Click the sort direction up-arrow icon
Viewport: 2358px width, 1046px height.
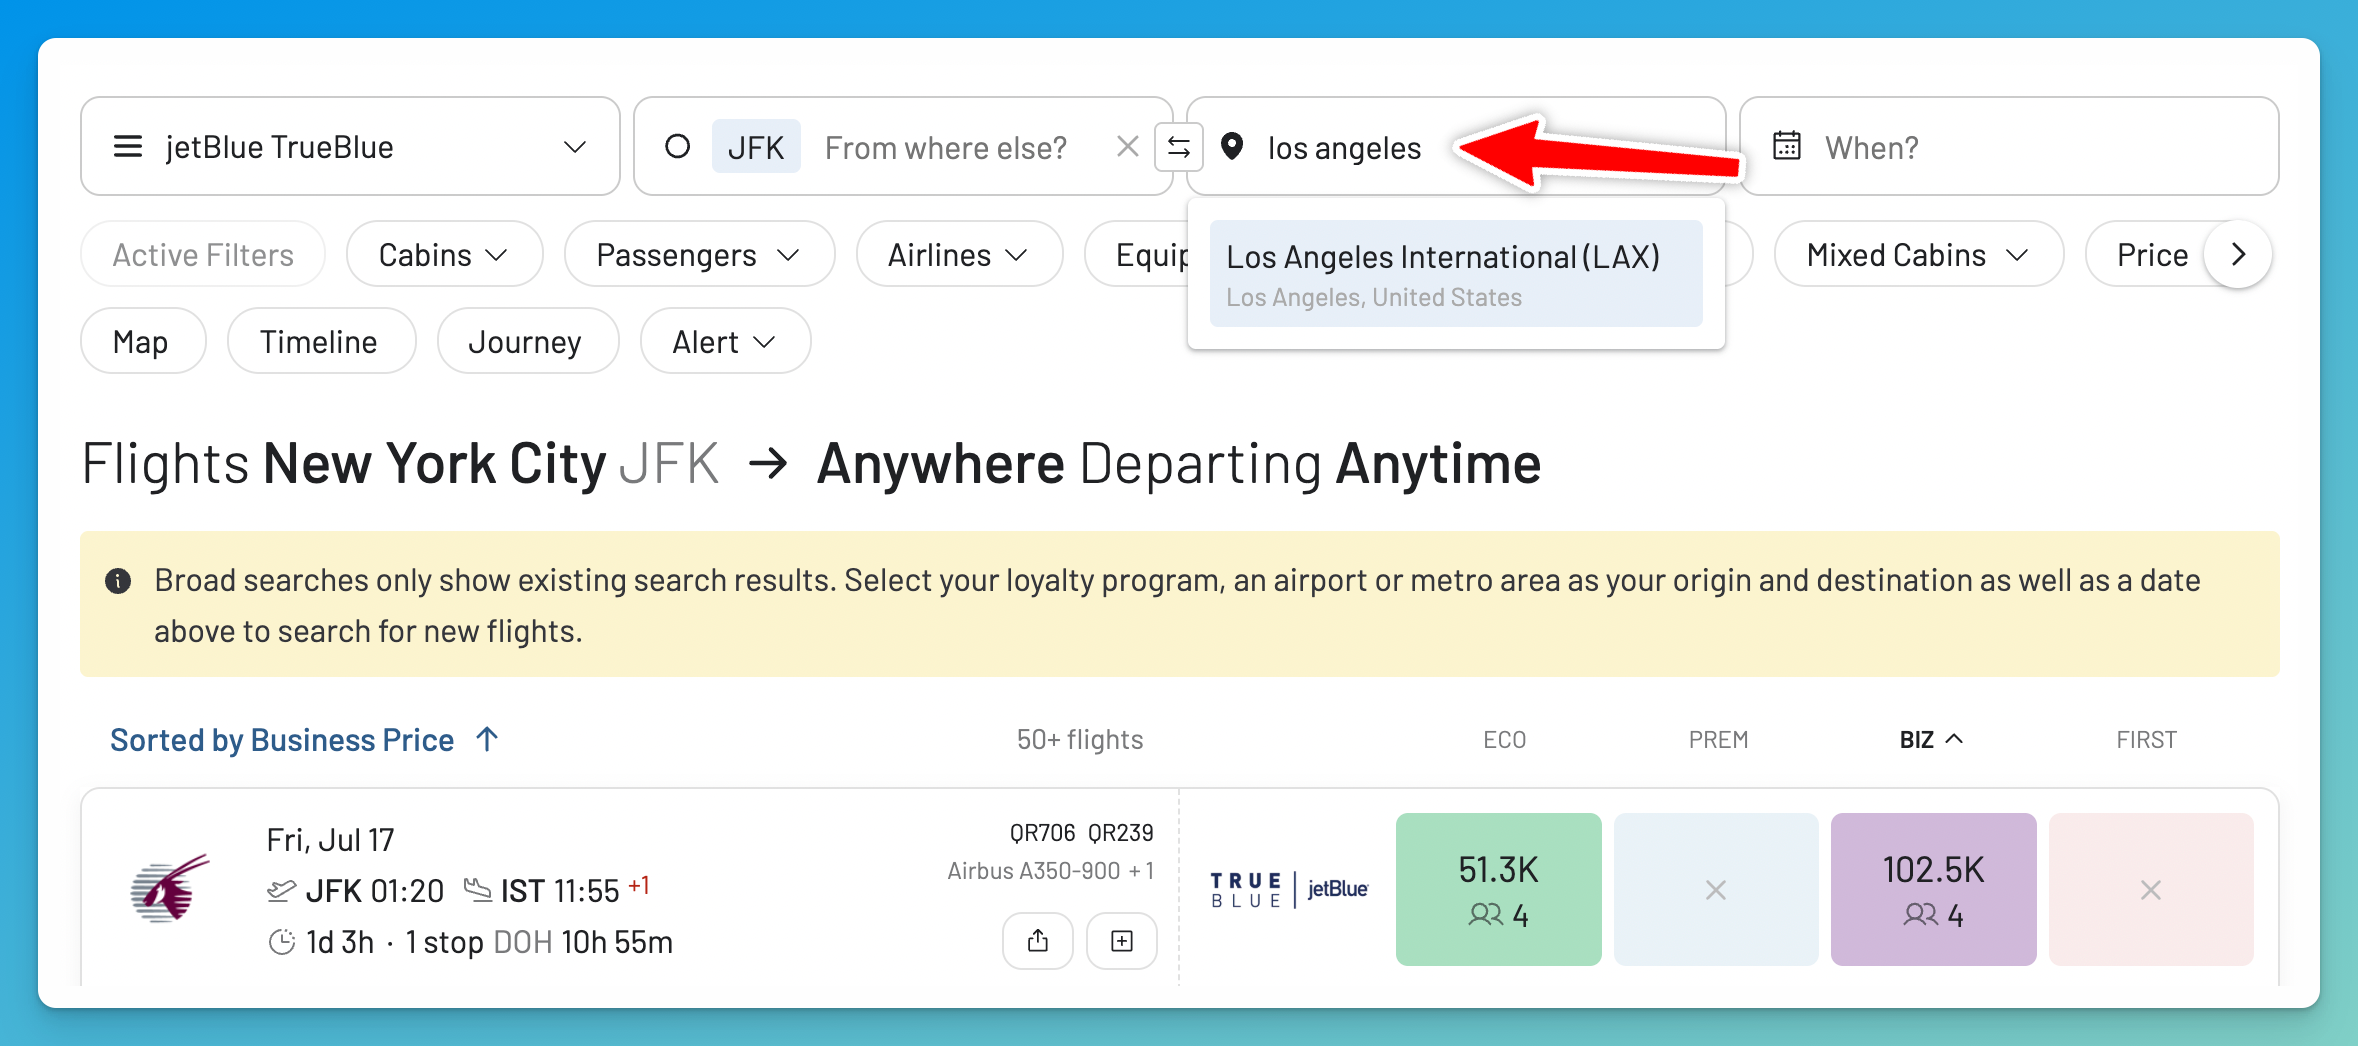click(x=487, y=739)
